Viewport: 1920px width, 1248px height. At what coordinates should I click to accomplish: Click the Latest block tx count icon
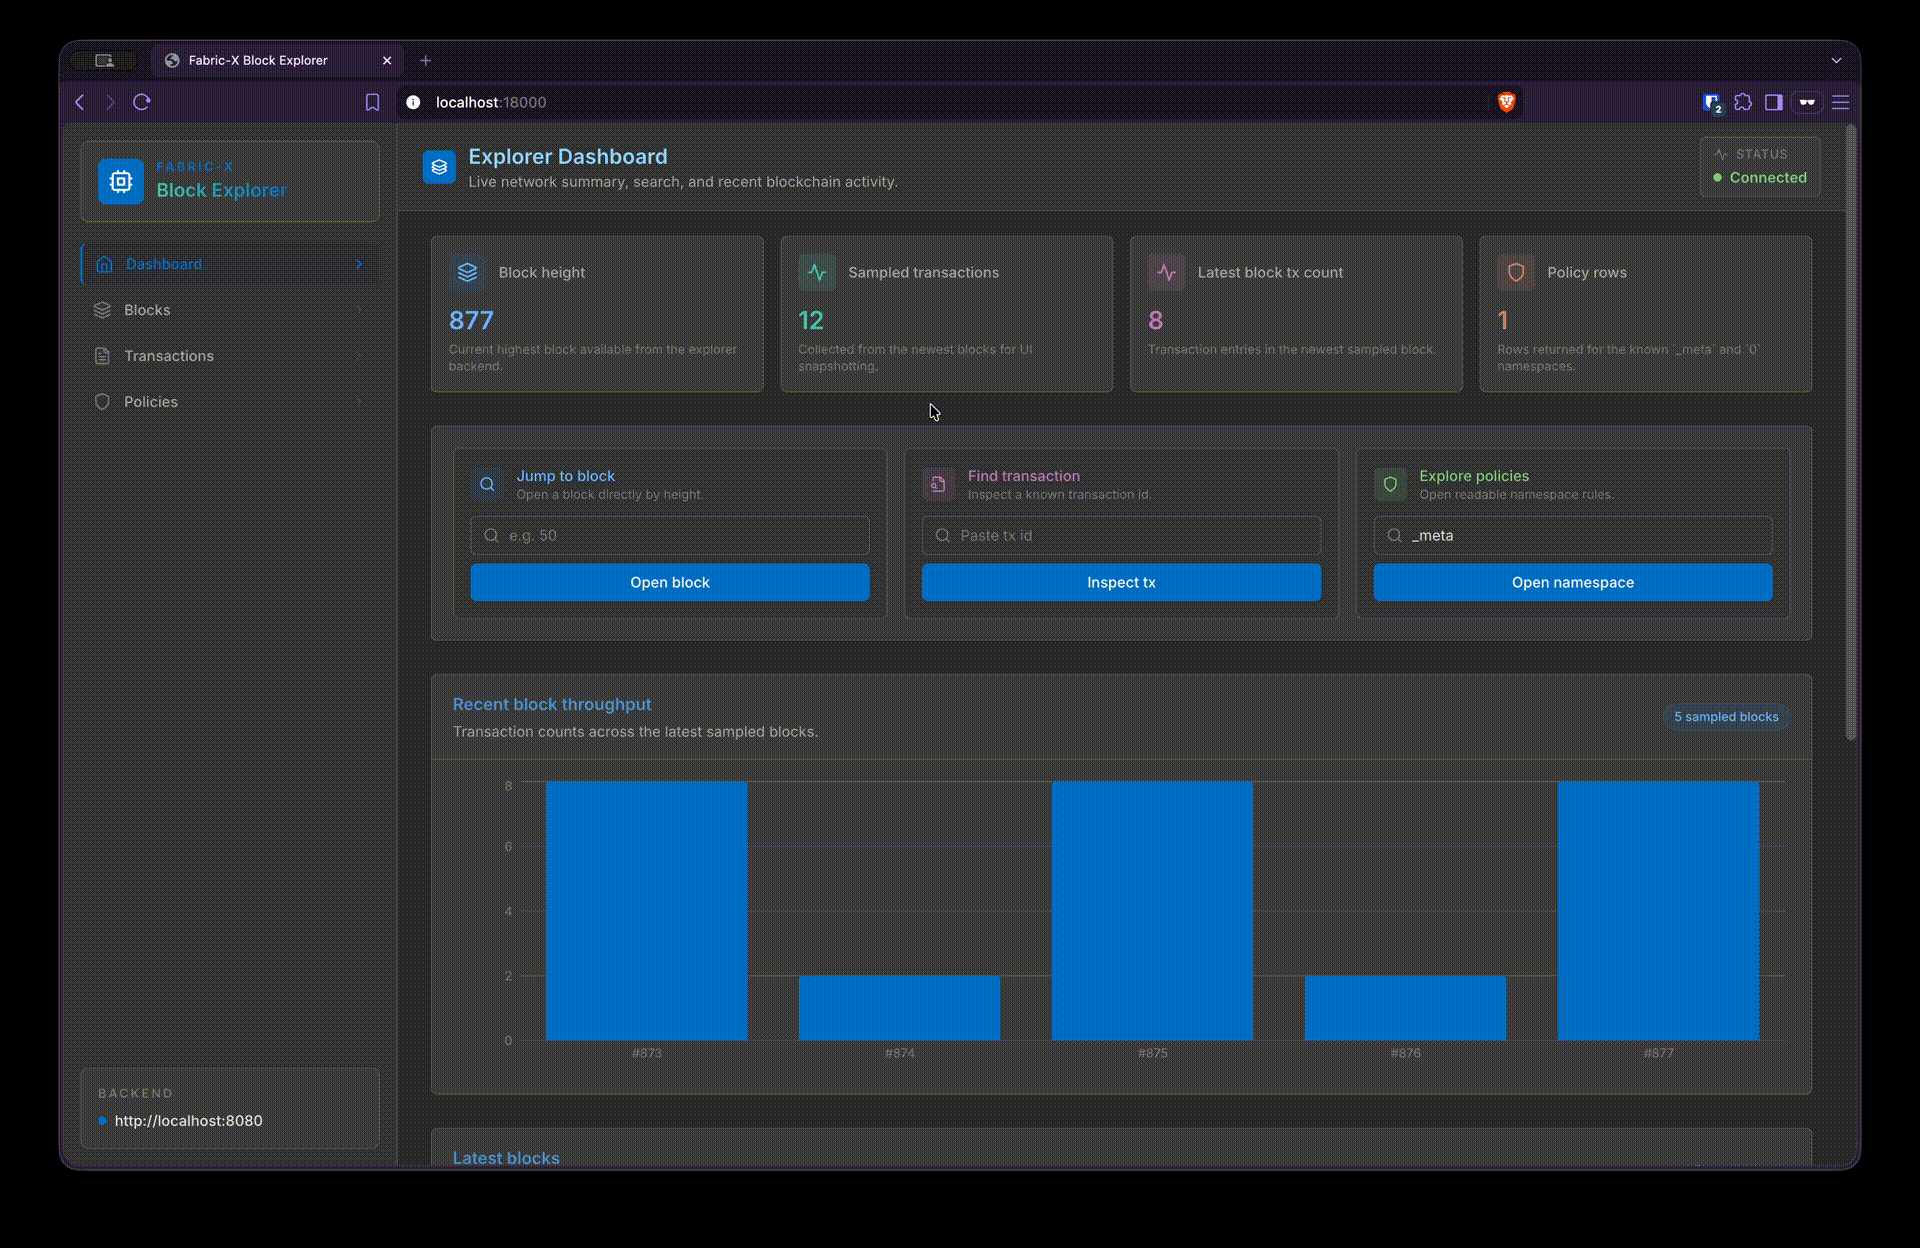[x=1166, y=272]
